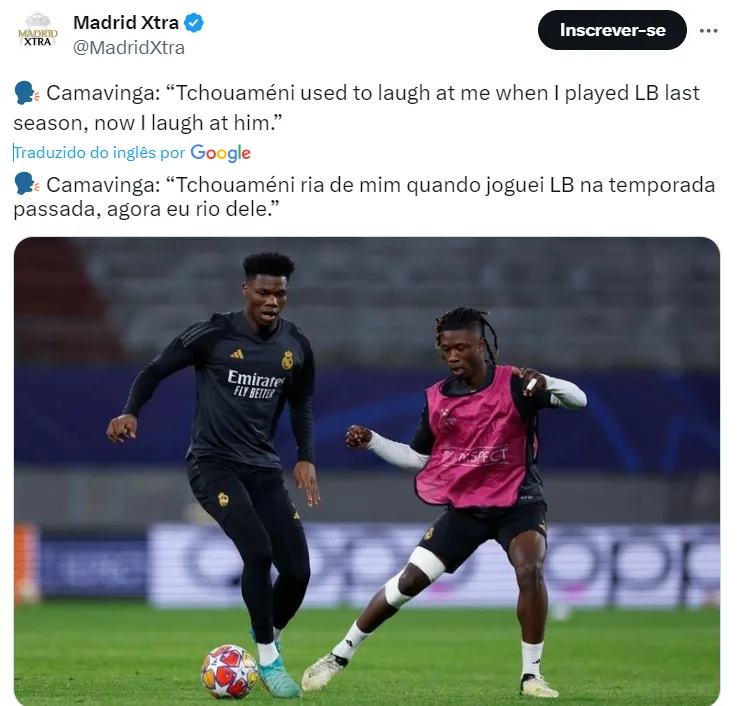The height and width of the screenshot is (706, 741).
Task: Select the original English tweet text
Action: click(356, 108)
